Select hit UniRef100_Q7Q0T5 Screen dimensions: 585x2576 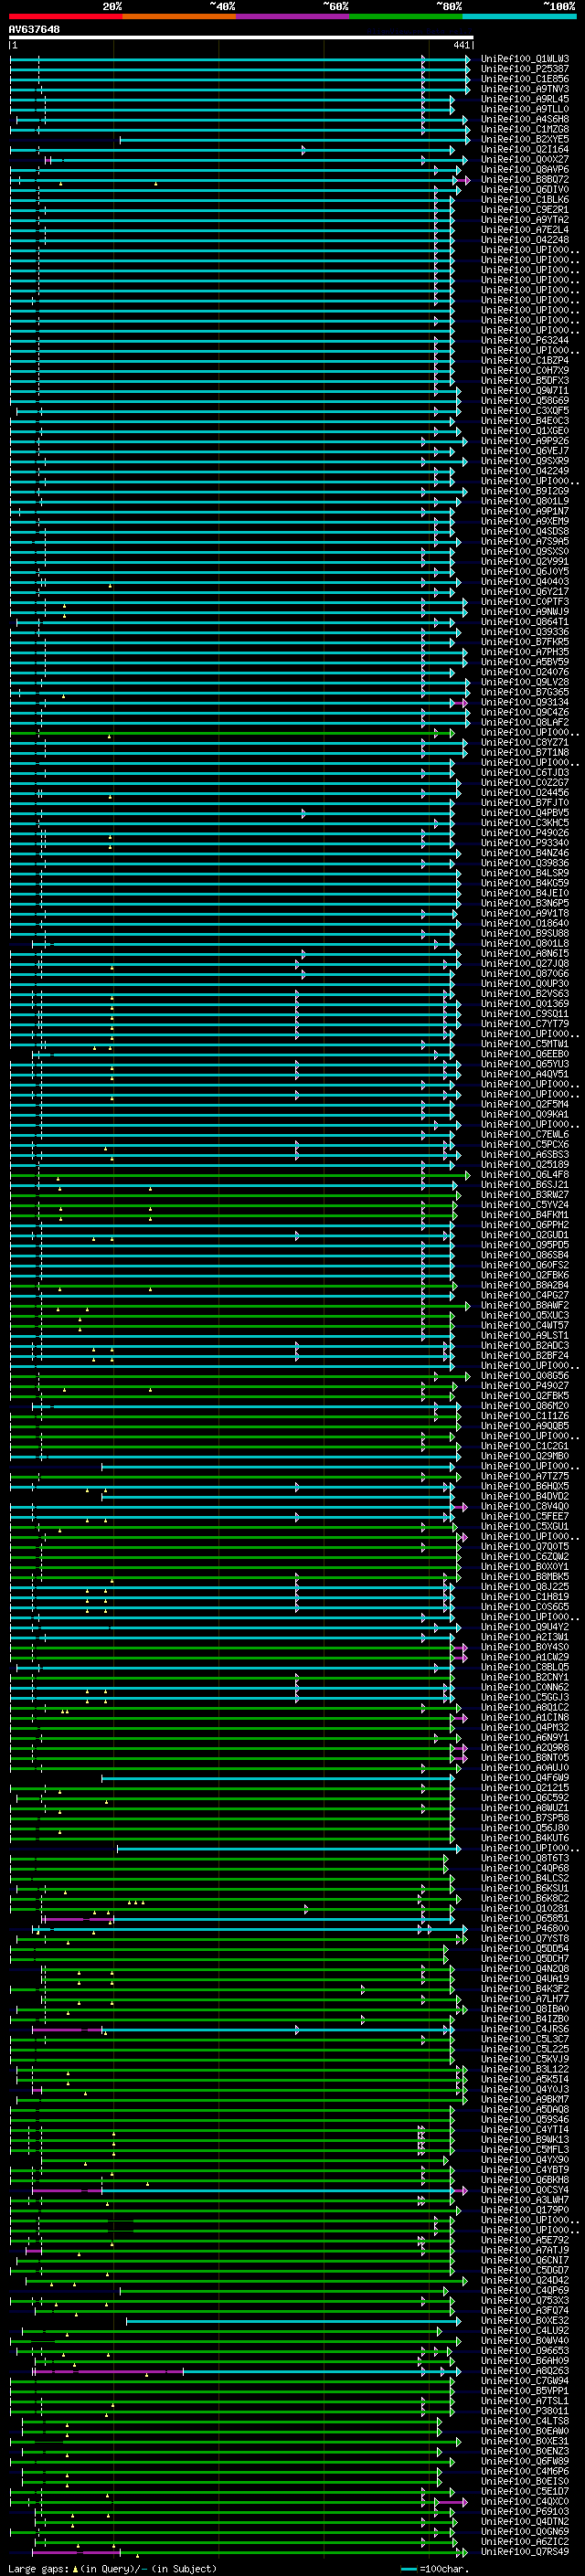coord(525,1547)
